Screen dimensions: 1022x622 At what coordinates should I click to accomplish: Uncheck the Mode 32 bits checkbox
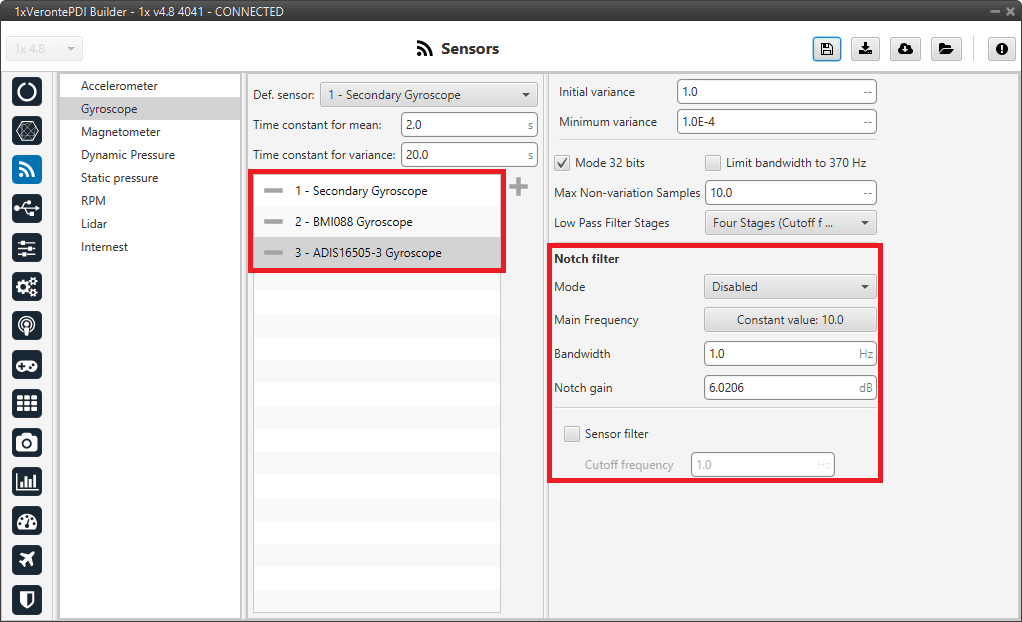click(x=562, y=163)
